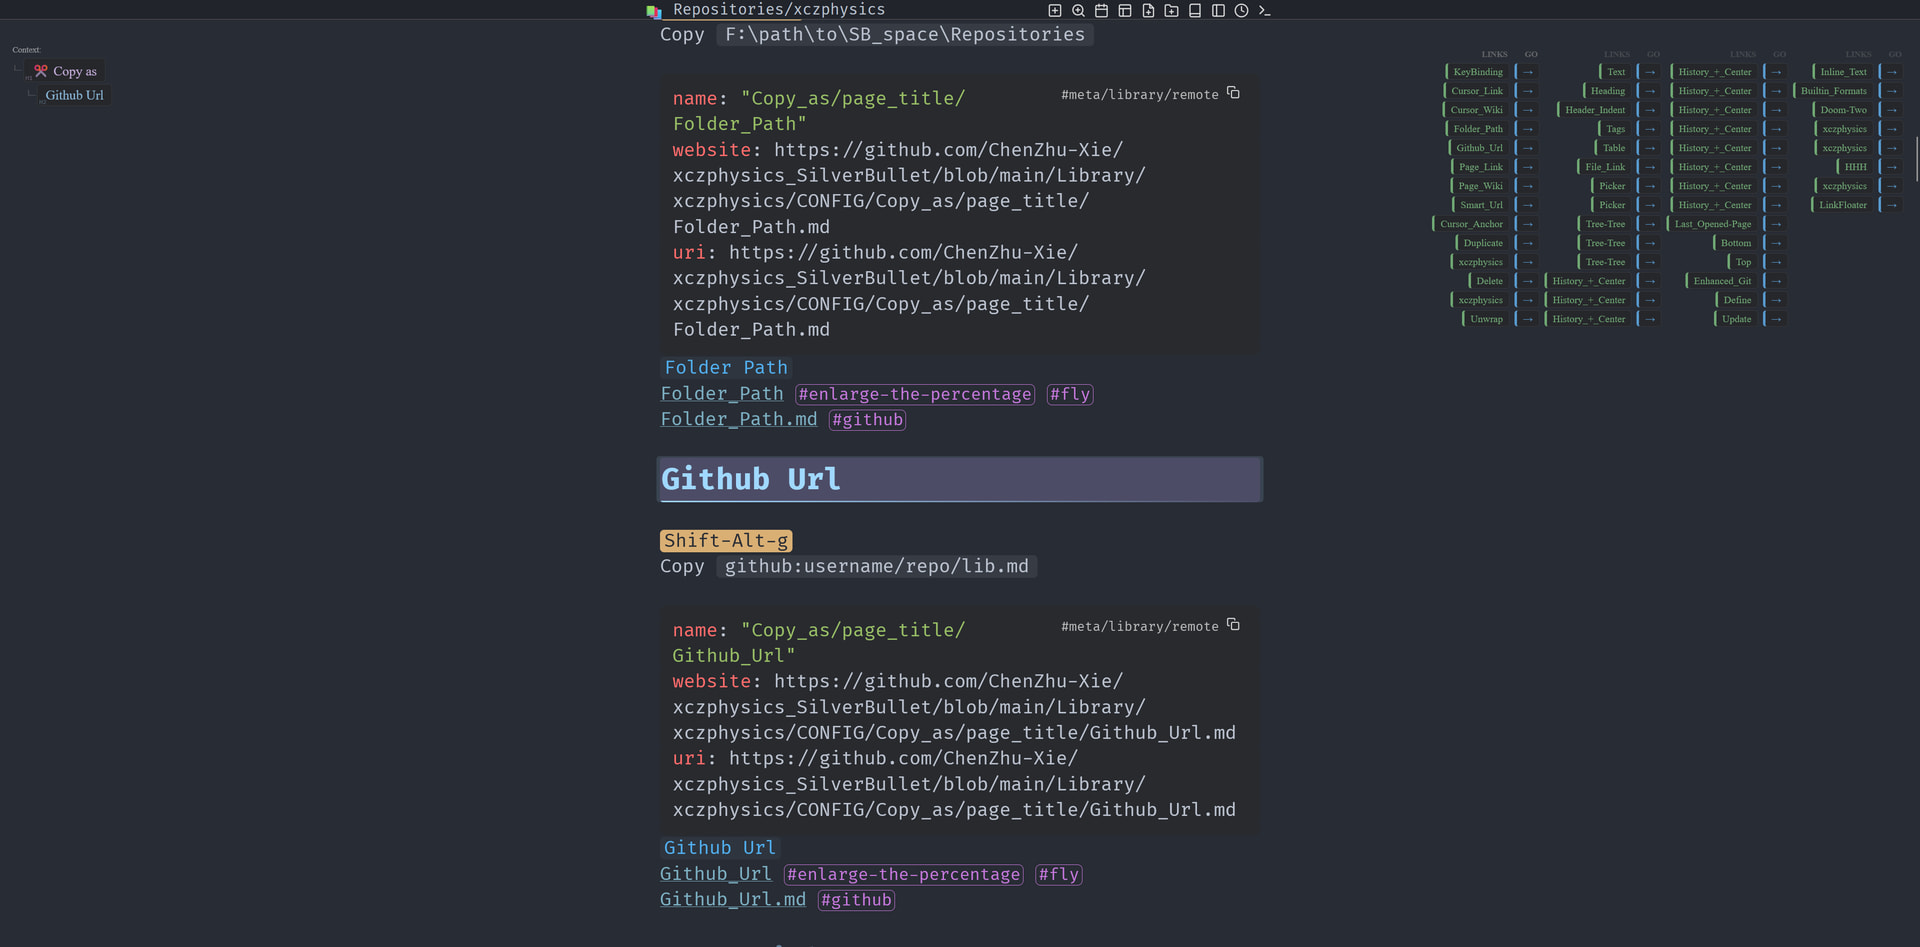Open the zoom-in magnifier search icon
The width and height of the screenshot is (1920, 947).
(x=1078, y=11)
